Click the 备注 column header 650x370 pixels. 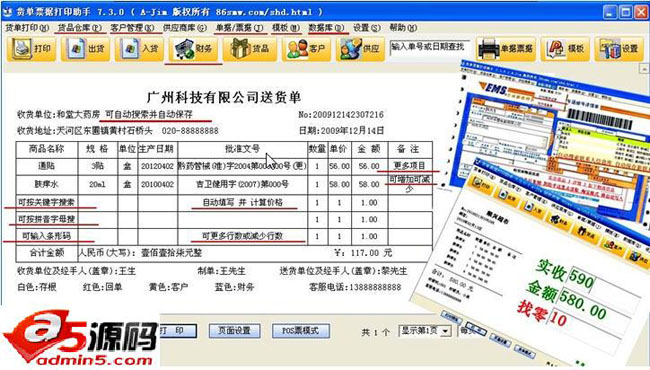tap(410, 149)
